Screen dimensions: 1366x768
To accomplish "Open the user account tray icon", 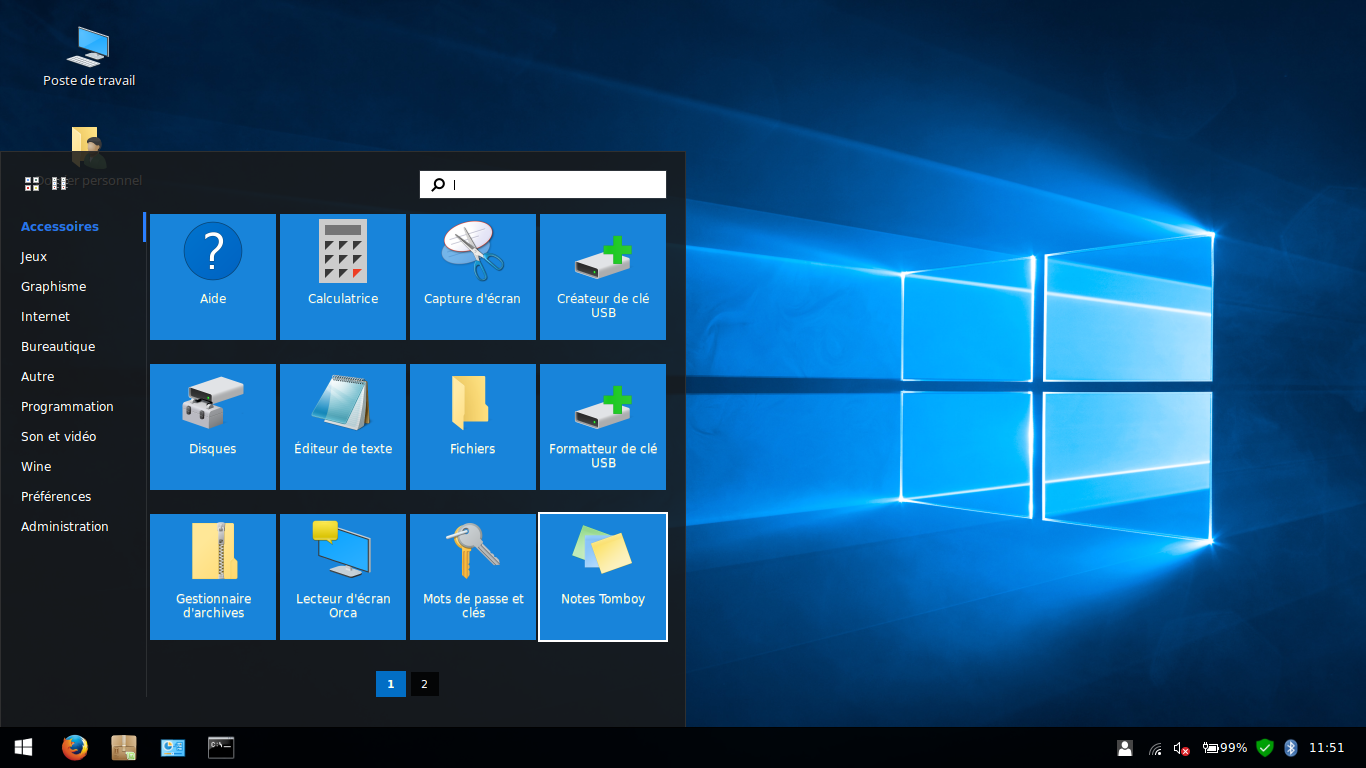I will (1125, 747).
